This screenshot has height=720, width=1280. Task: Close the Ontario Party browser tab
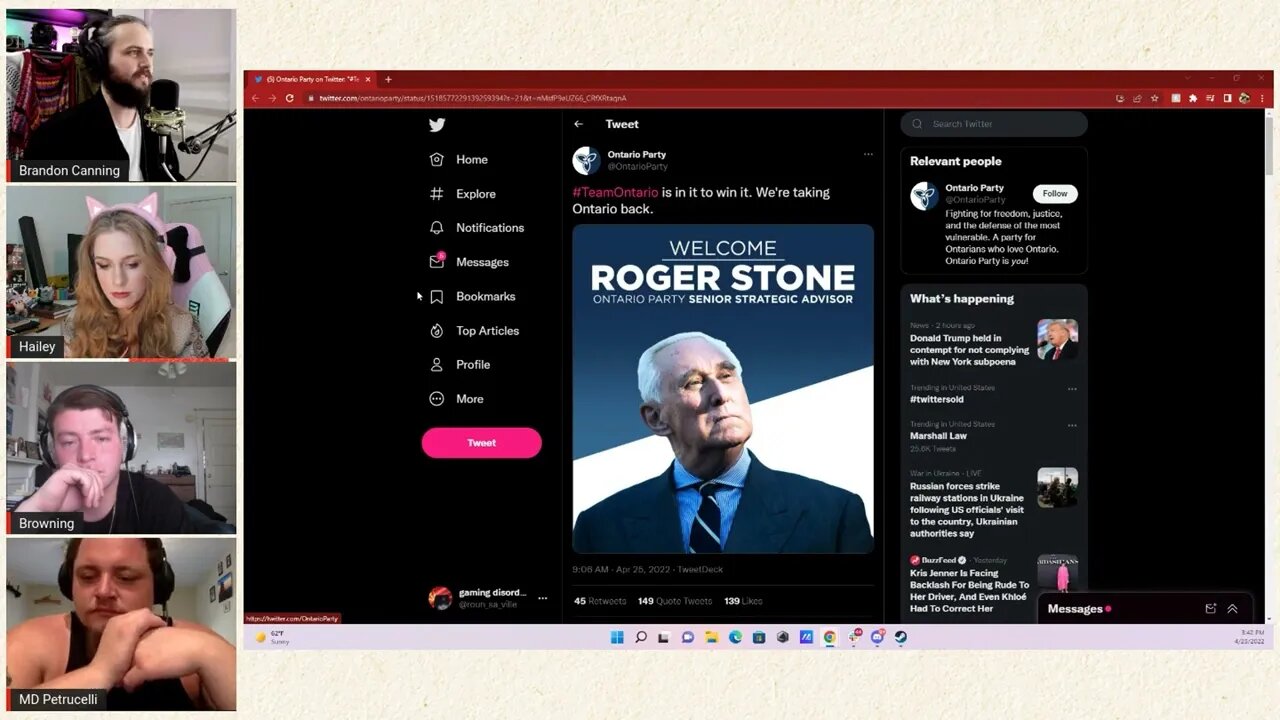368,79
